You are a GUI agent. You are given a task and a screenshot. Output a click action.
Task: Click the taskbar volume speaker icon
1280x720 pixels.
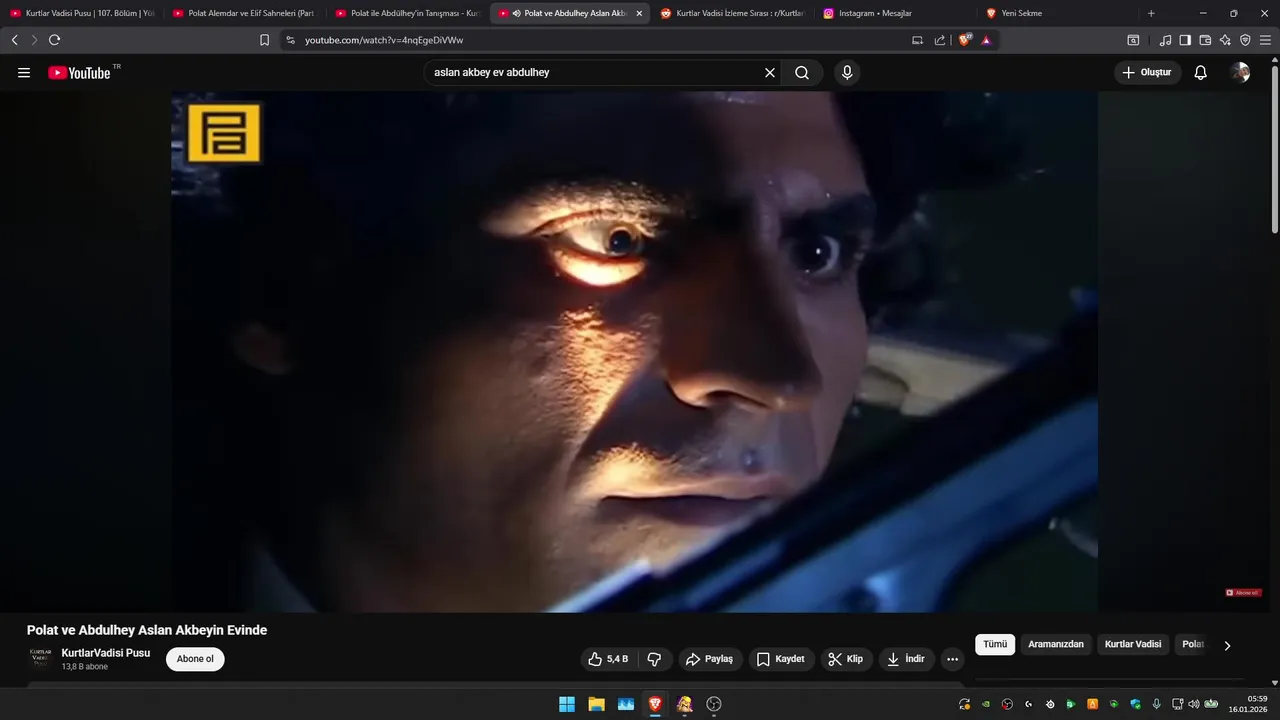click(1193, 704)
